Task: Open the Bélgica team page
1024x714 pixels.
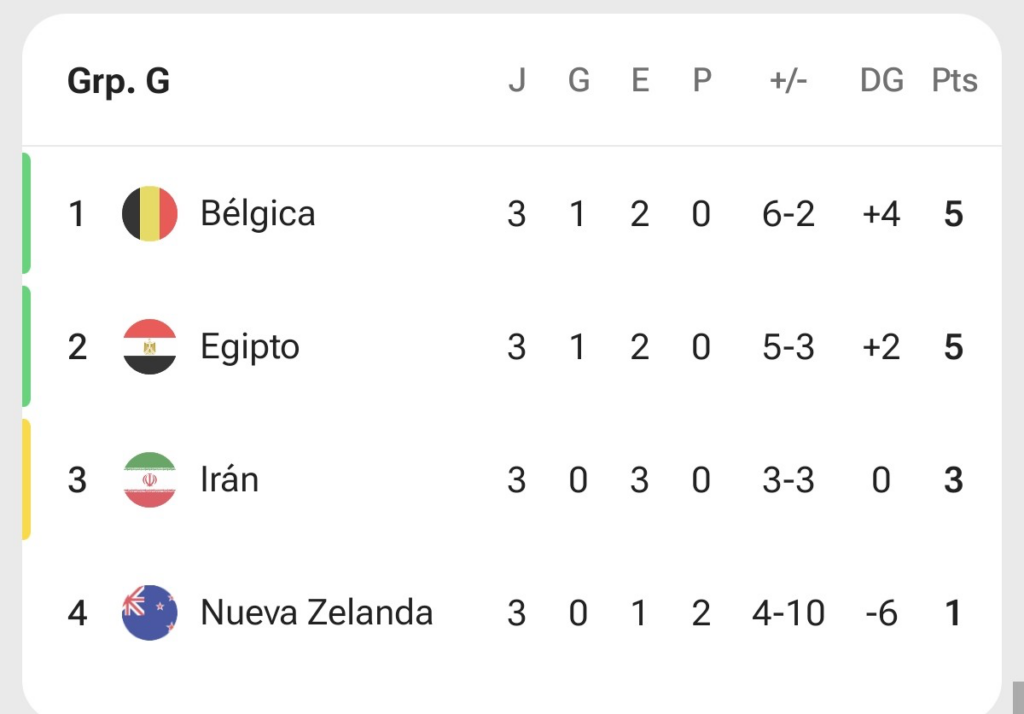Action: pyautogui.click(x=257, y=214)
